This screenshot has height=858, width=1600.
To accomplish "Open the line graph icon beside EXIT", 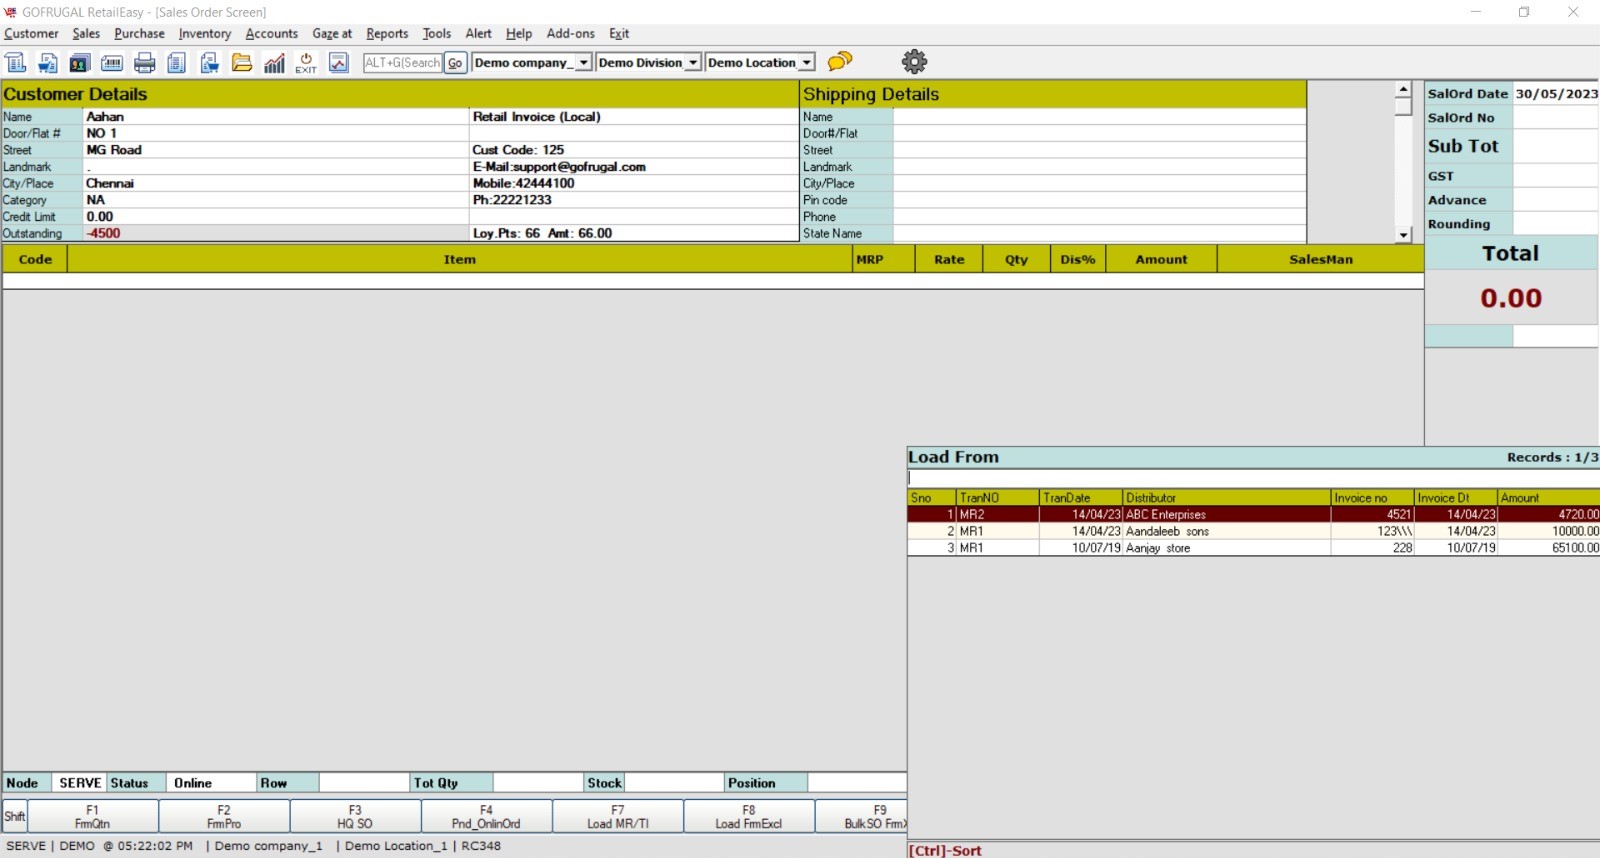I will (x=339, y=62).
